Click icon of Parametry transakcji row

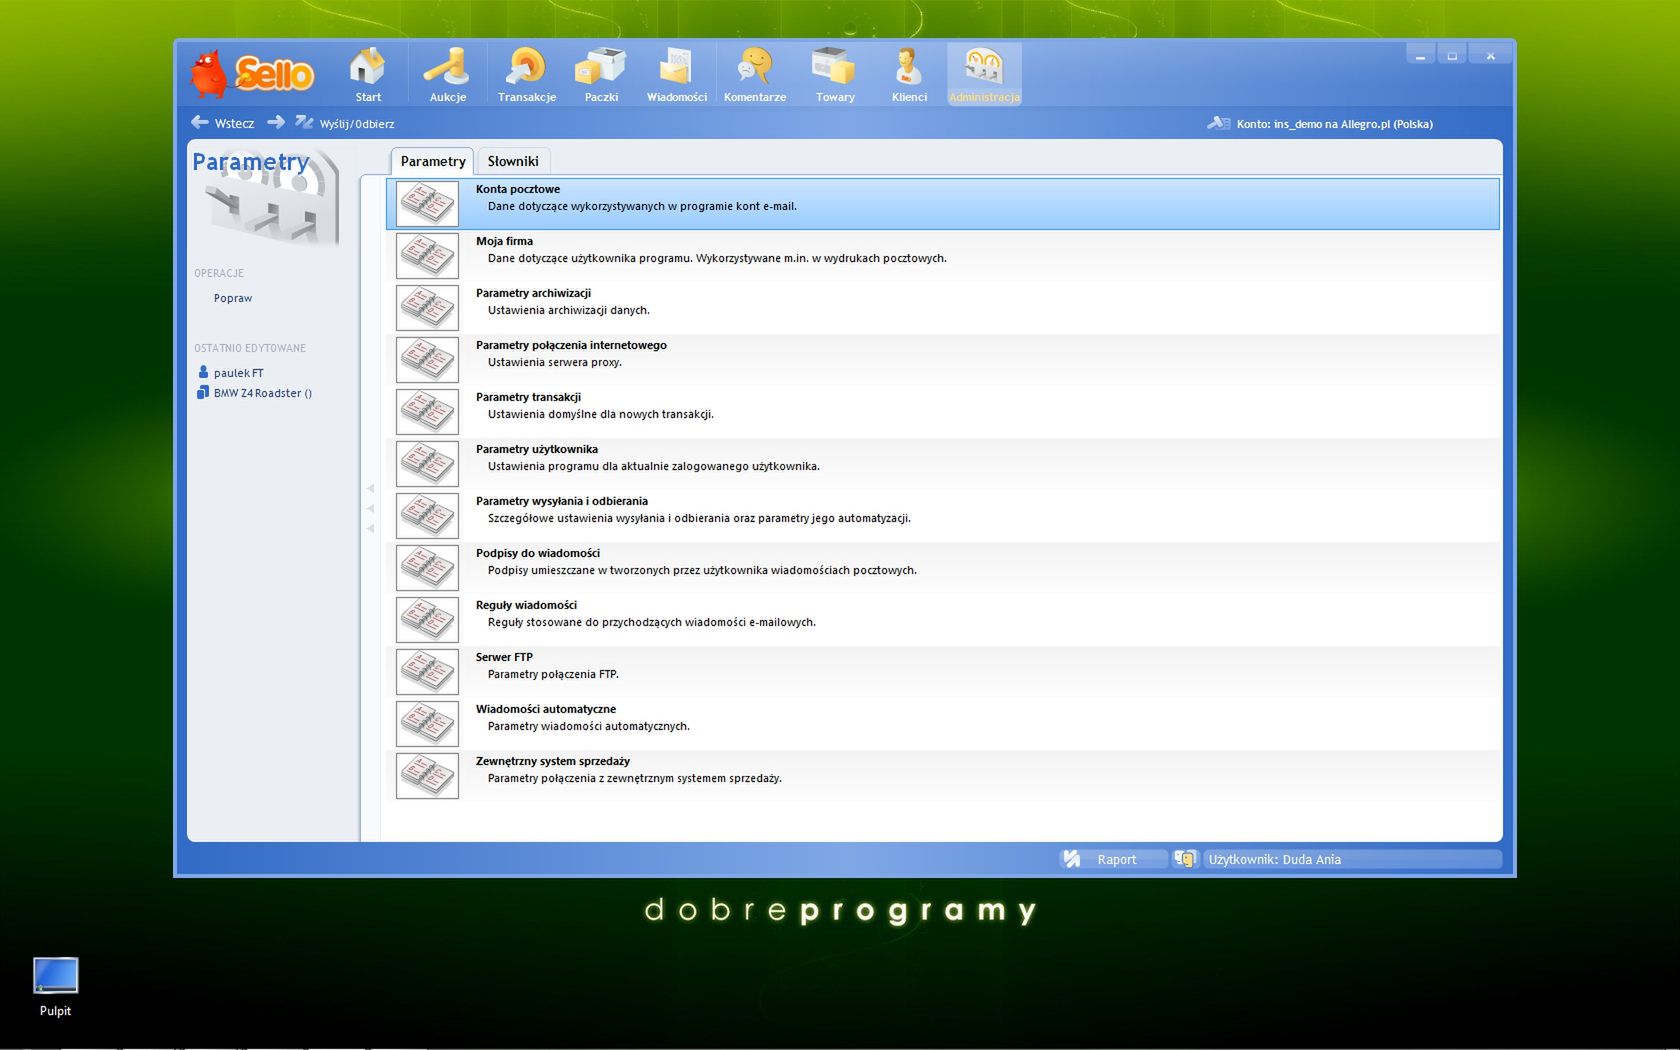427,412
